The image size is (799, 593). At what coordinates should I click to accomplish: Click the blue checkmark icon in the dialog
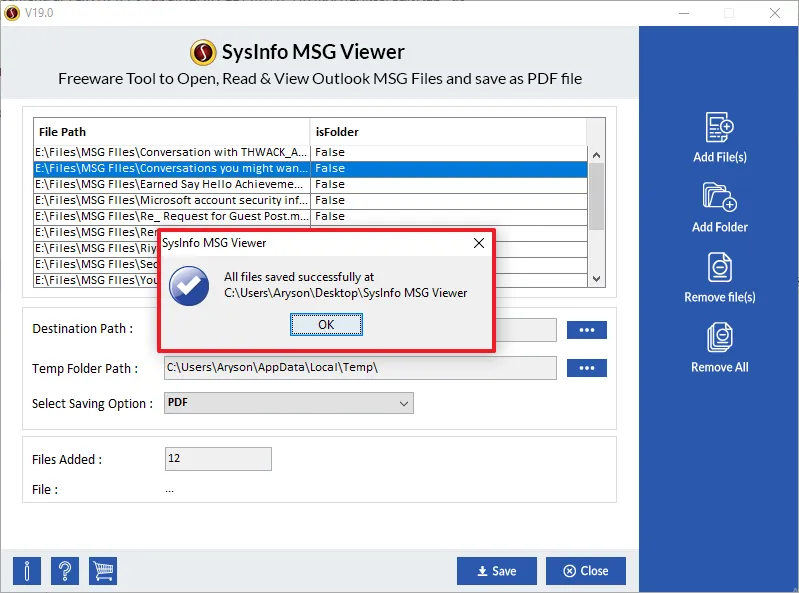189,286
